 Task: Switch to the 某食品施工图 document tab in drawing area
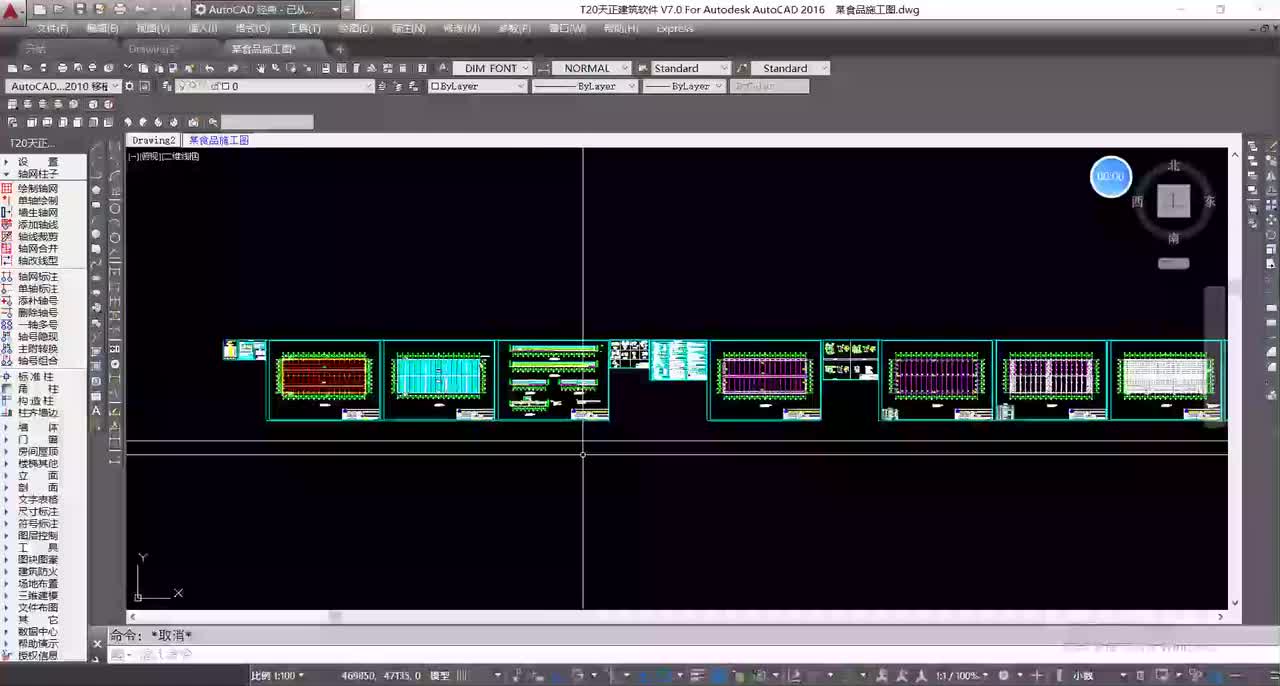219,140
